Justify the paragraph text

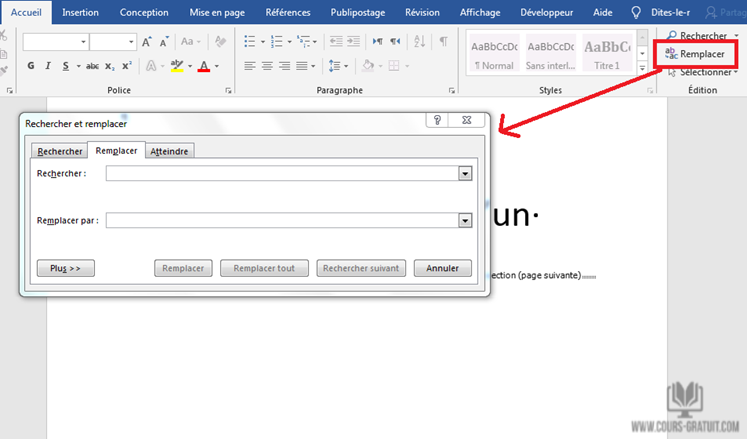pyautogui.click(x=304, y=66)
